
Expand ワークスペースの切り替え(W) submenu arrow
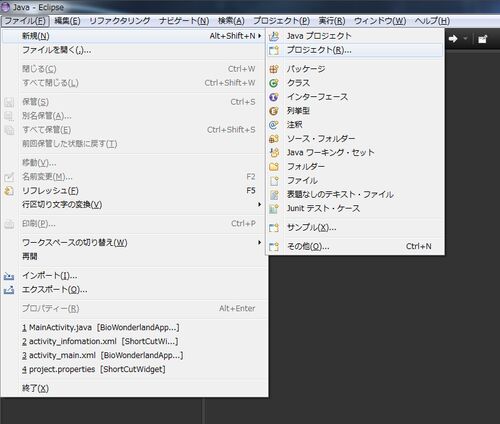tap(260, 242)
